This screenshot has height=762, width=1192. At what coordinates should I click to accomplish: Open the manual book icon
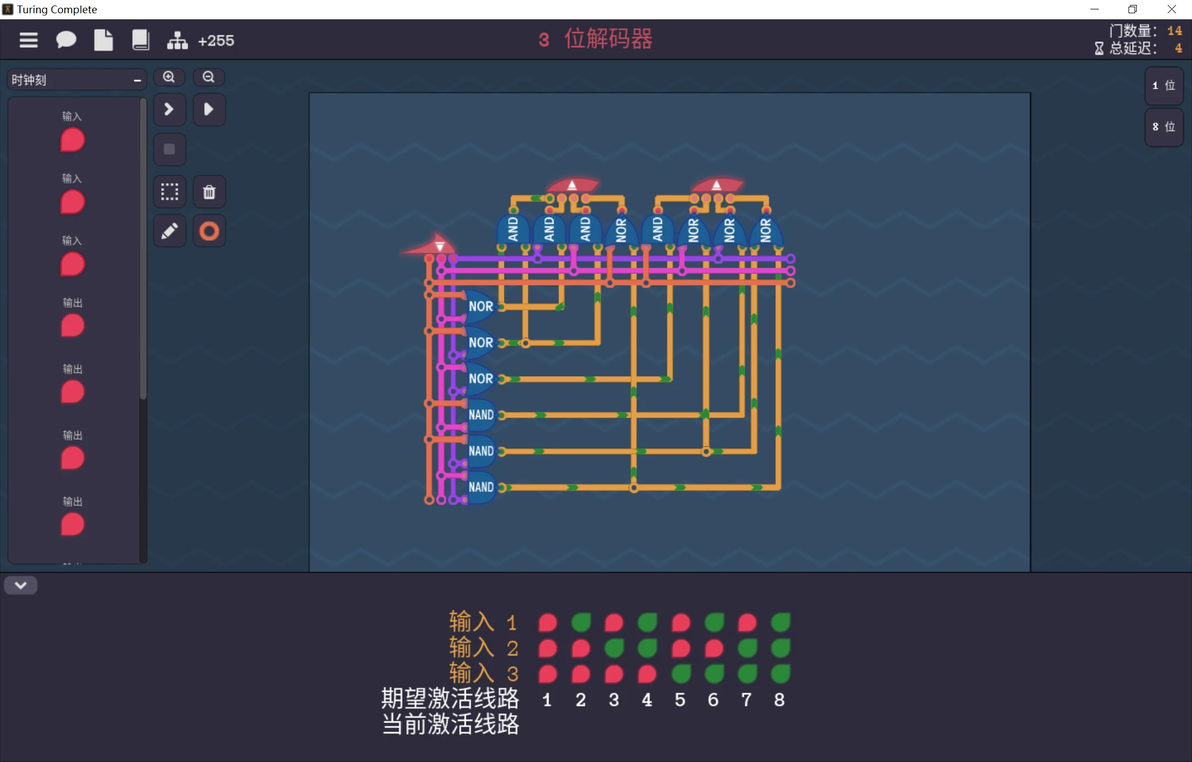[141, 40]
